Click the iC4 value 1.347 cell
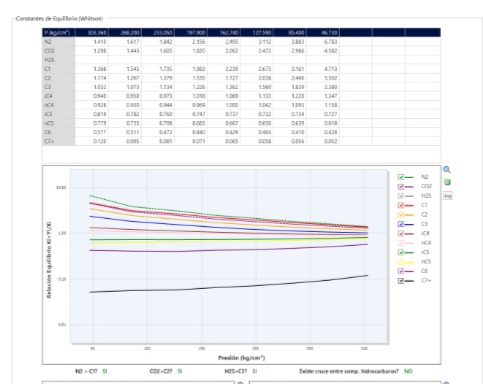 323,96
